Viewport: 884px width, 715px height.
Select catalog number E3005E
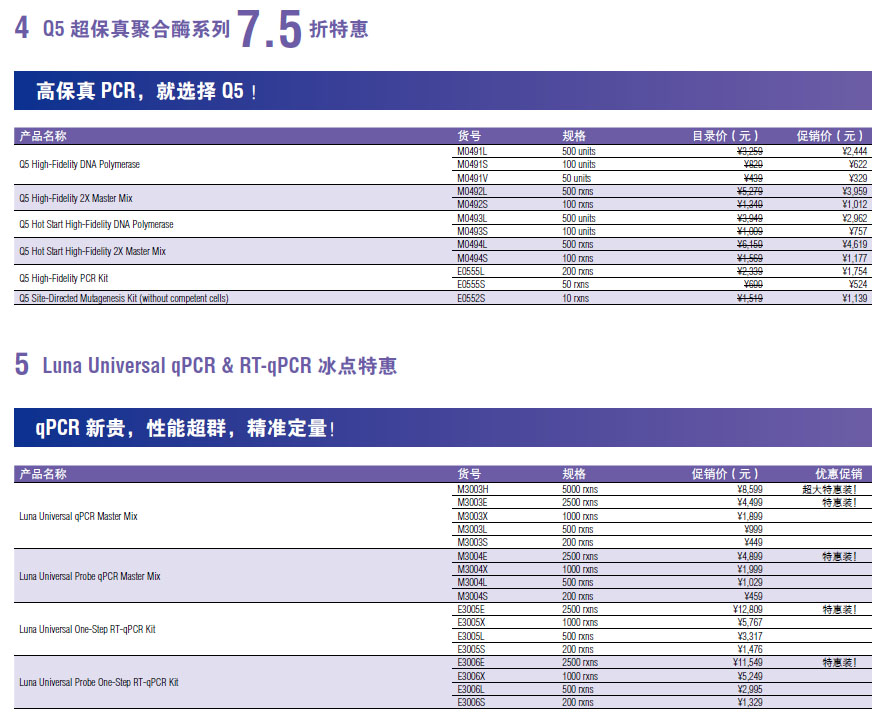[x=471, y=610]
